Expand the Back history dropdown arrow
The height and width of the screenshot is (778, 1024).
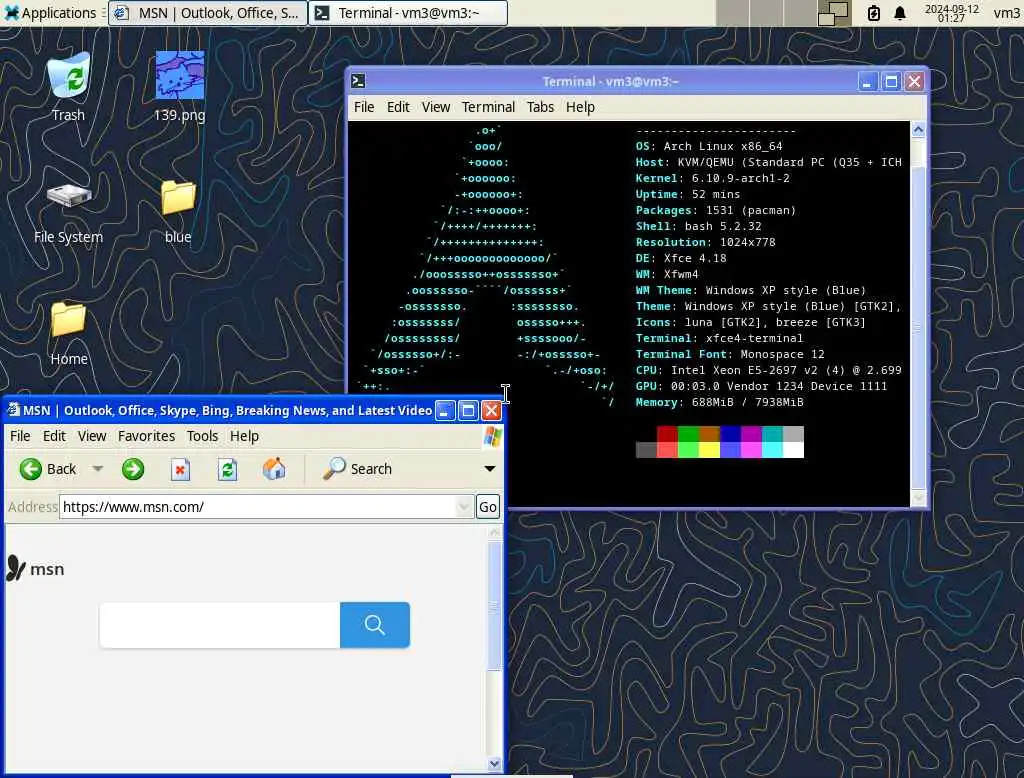[x=97, y=468]
